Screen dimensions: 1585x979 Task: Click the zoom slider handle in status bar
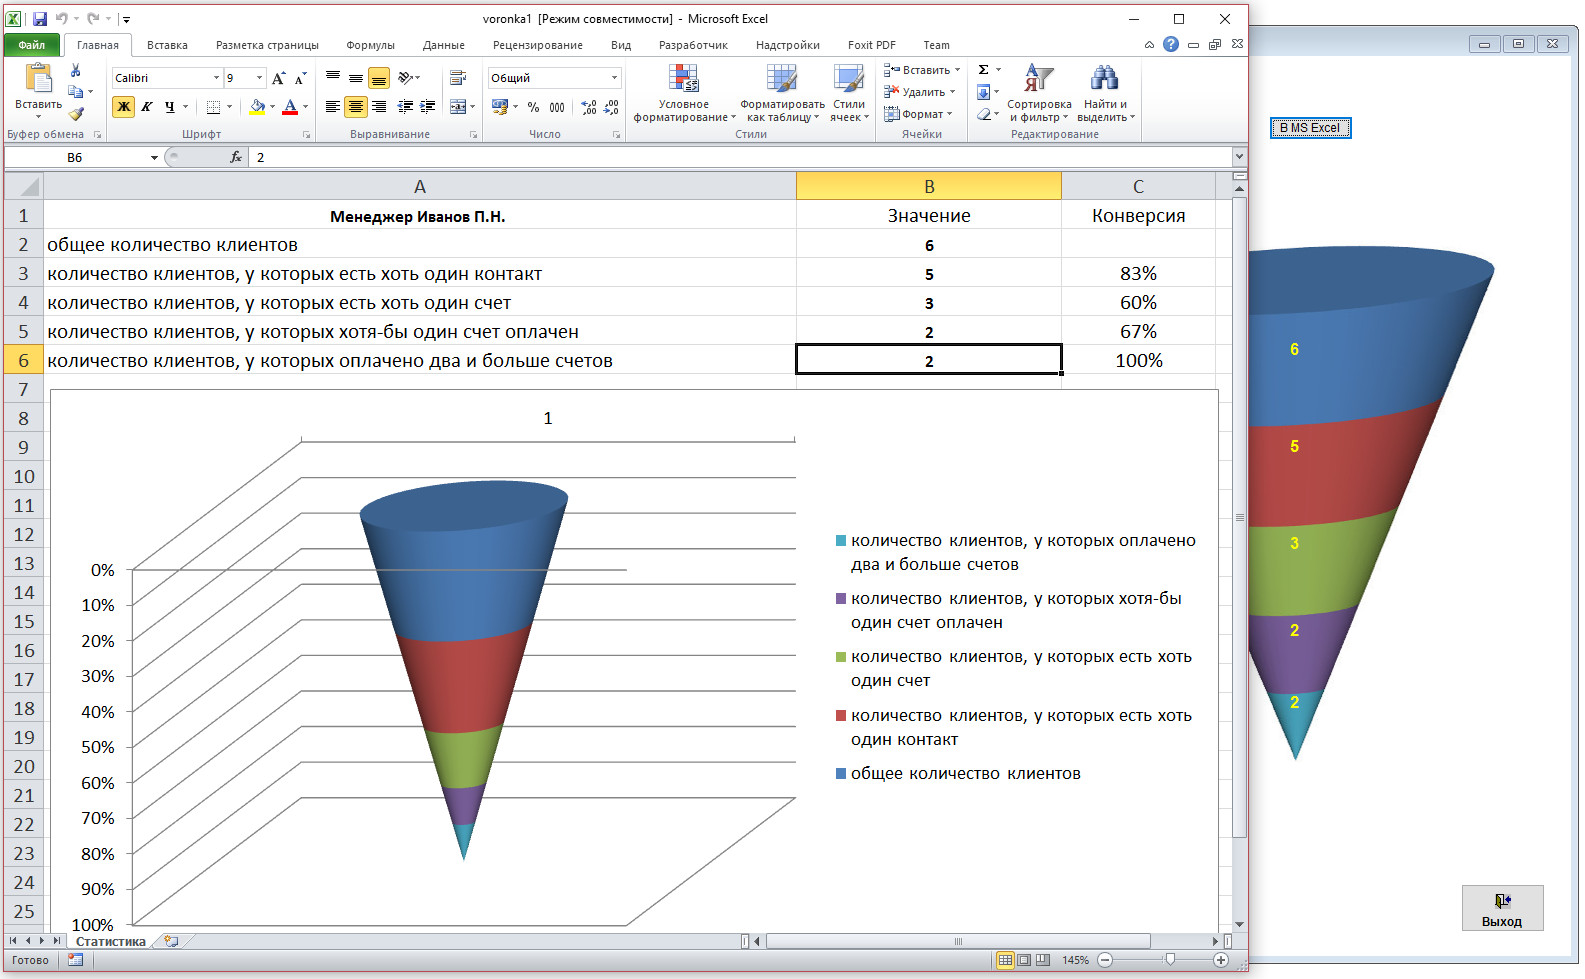point(1169,960)
